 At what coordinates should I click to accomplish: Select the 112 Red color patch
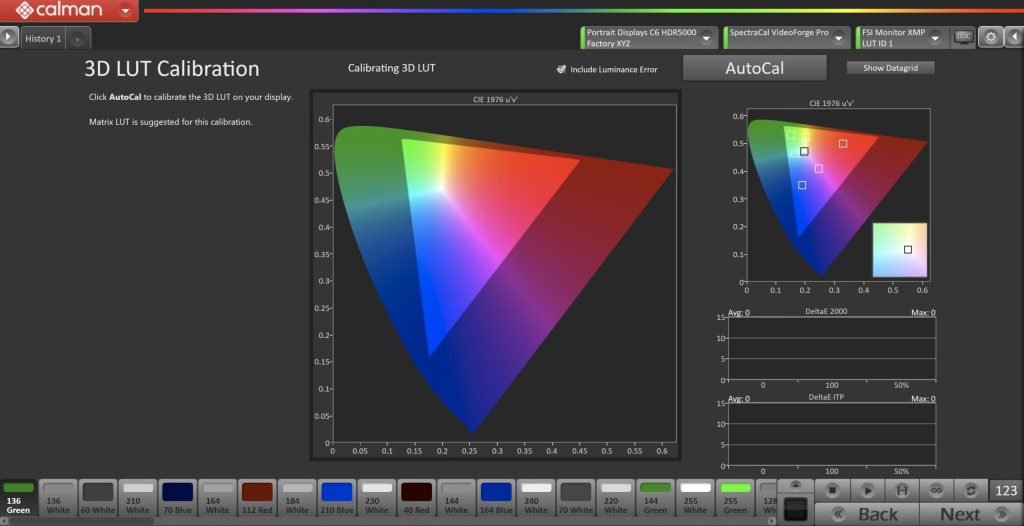coord(257,497)
